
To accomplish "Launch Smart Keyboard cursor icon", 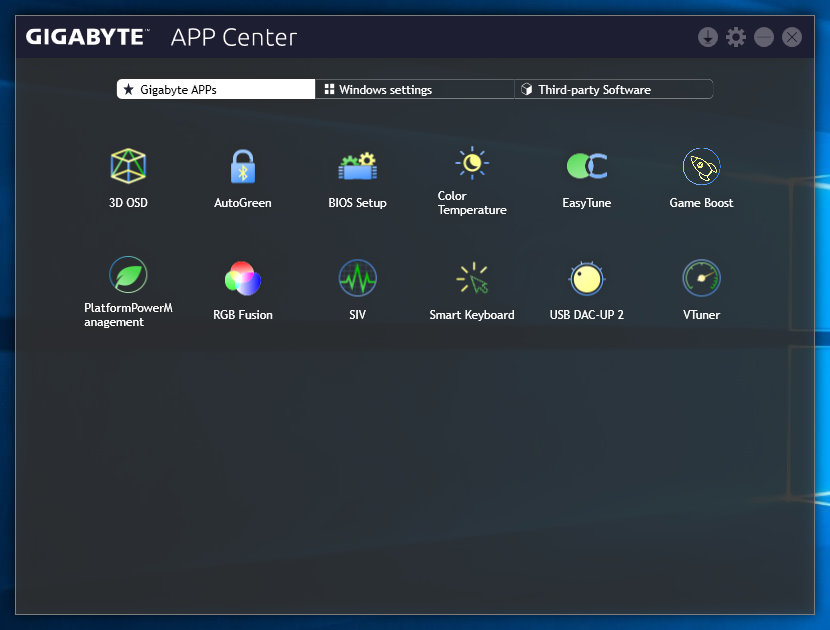I will pyautogui.click(x=472, y=278).
